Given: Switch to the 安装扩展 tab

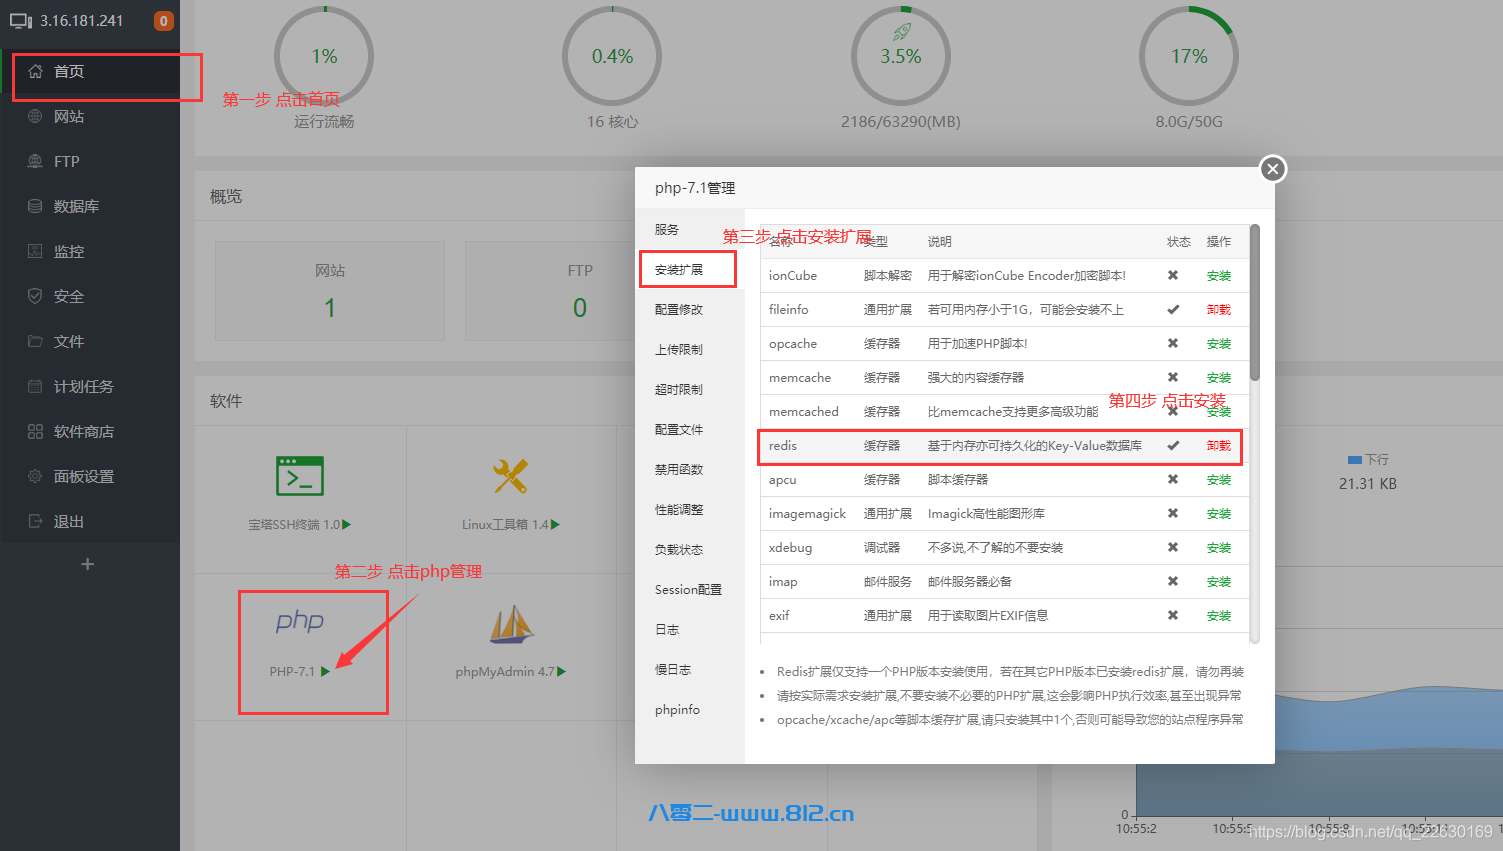Looking at the screenshot, I should click(x=679, y=270).
